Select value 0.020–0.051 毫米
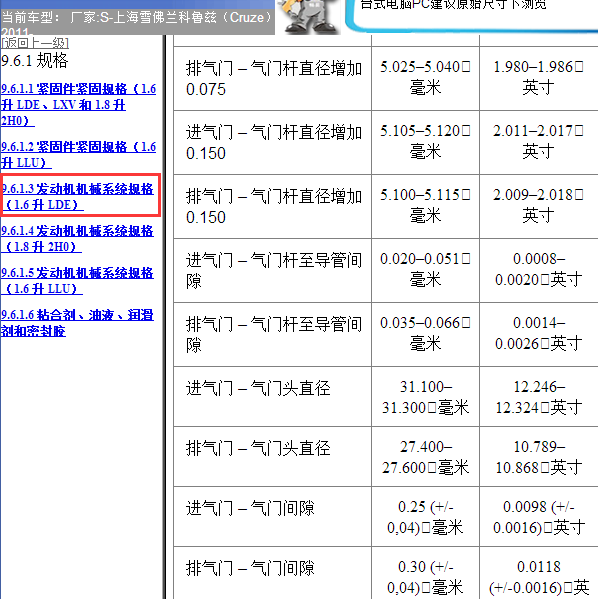This screenshot has width=598, height=599. point(425,269)
